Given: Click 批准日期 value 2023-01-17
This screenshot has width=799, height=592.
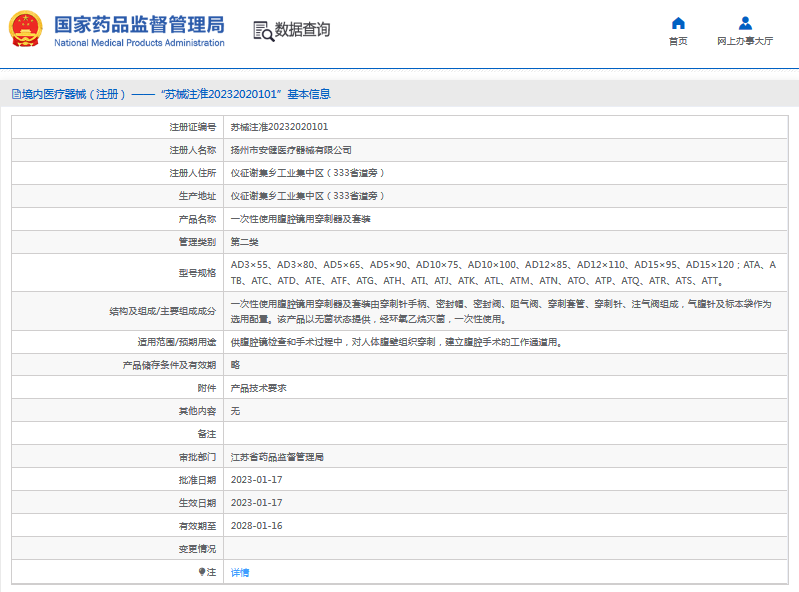Looking at the screenshot, I should (x=256, y=480).
